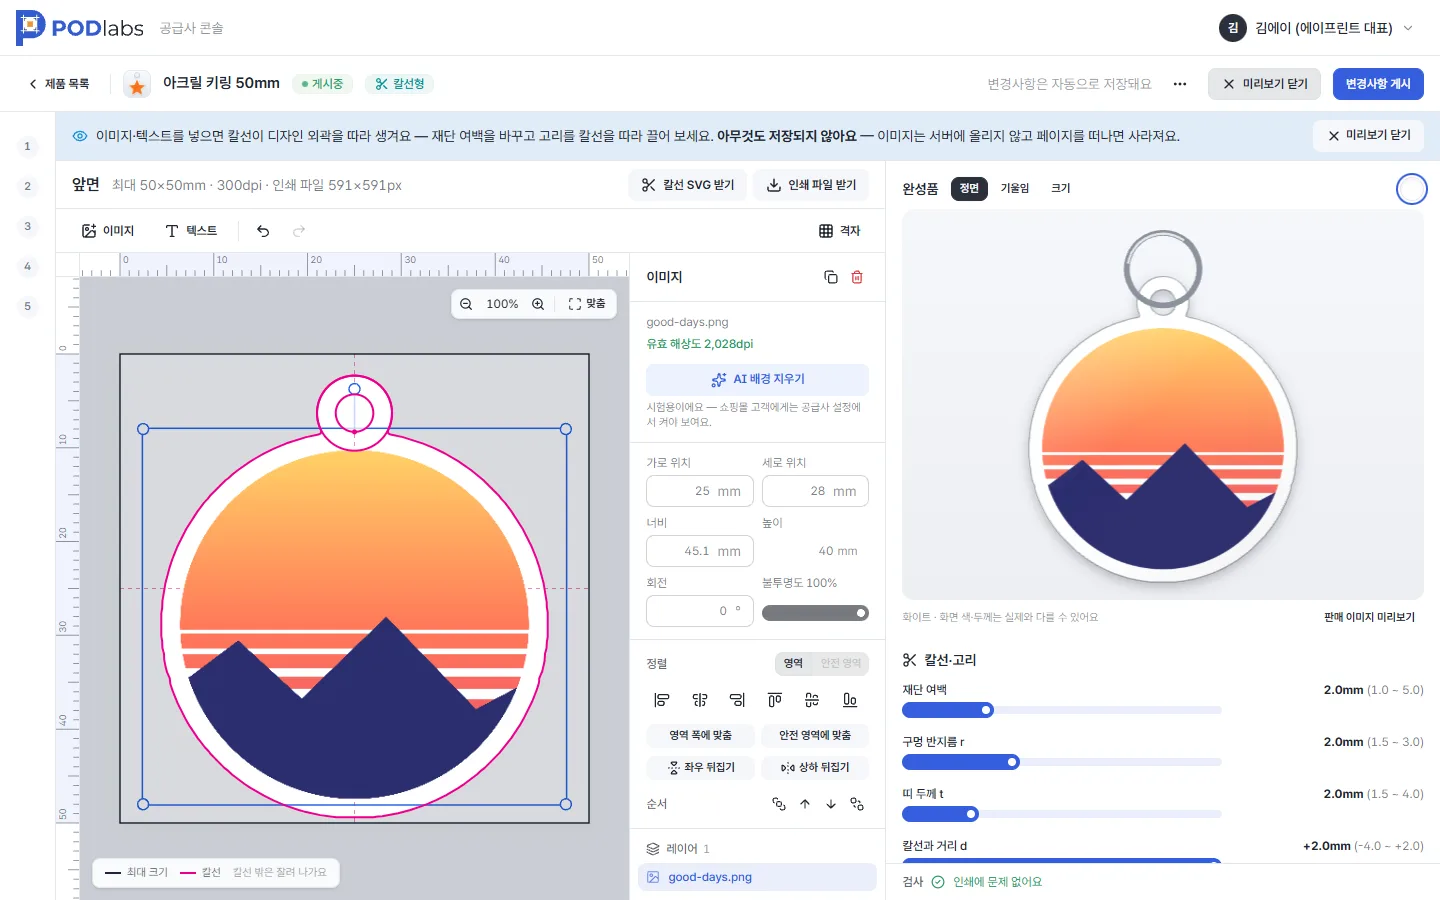Align the image to the bottom edge
The height and width of the screenshot is (900, 1440).
tap(850, 700)
